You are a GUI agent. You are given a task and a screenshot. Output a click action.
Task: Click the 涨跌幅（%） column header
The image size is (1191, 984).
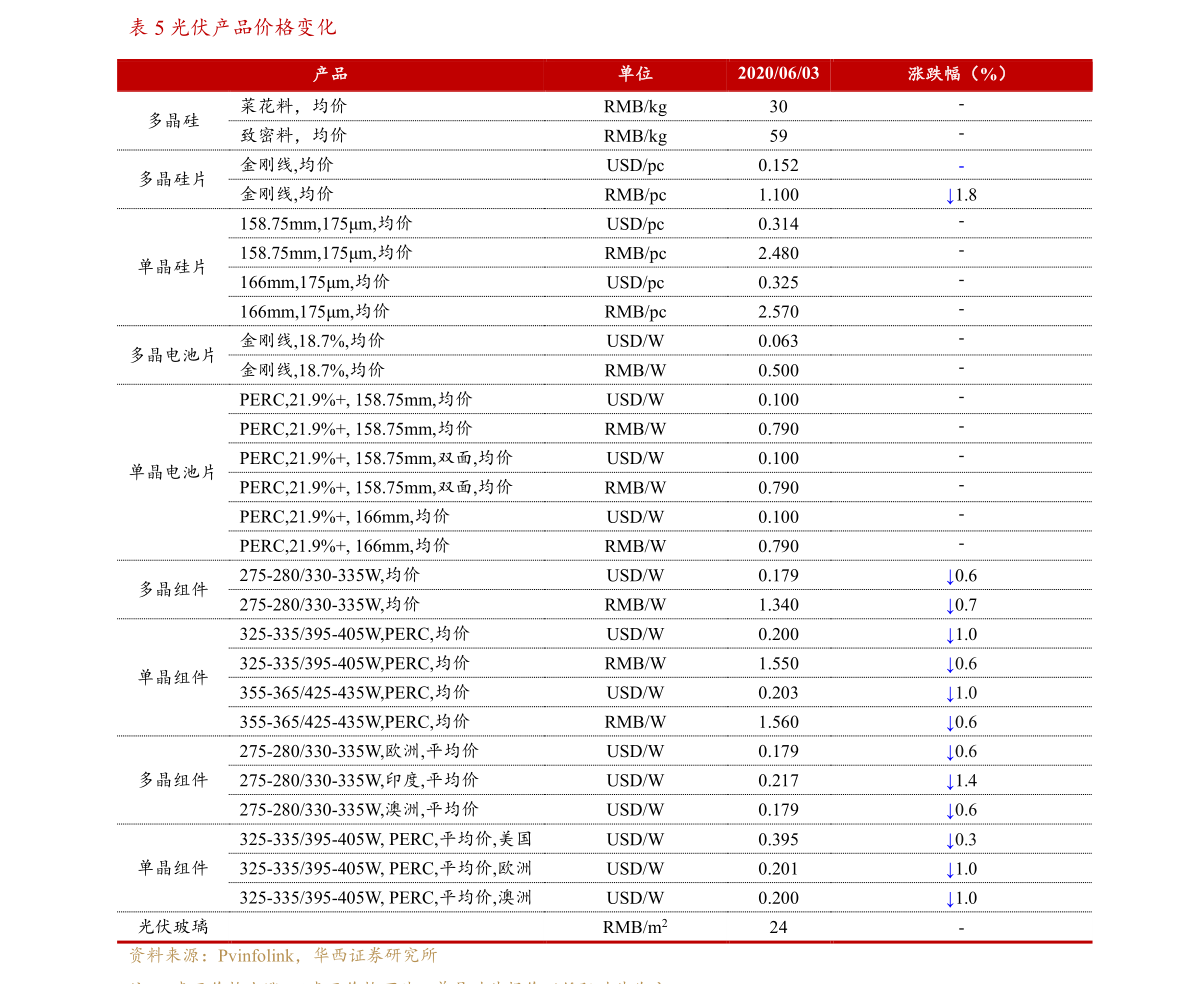tap(960, 74)
